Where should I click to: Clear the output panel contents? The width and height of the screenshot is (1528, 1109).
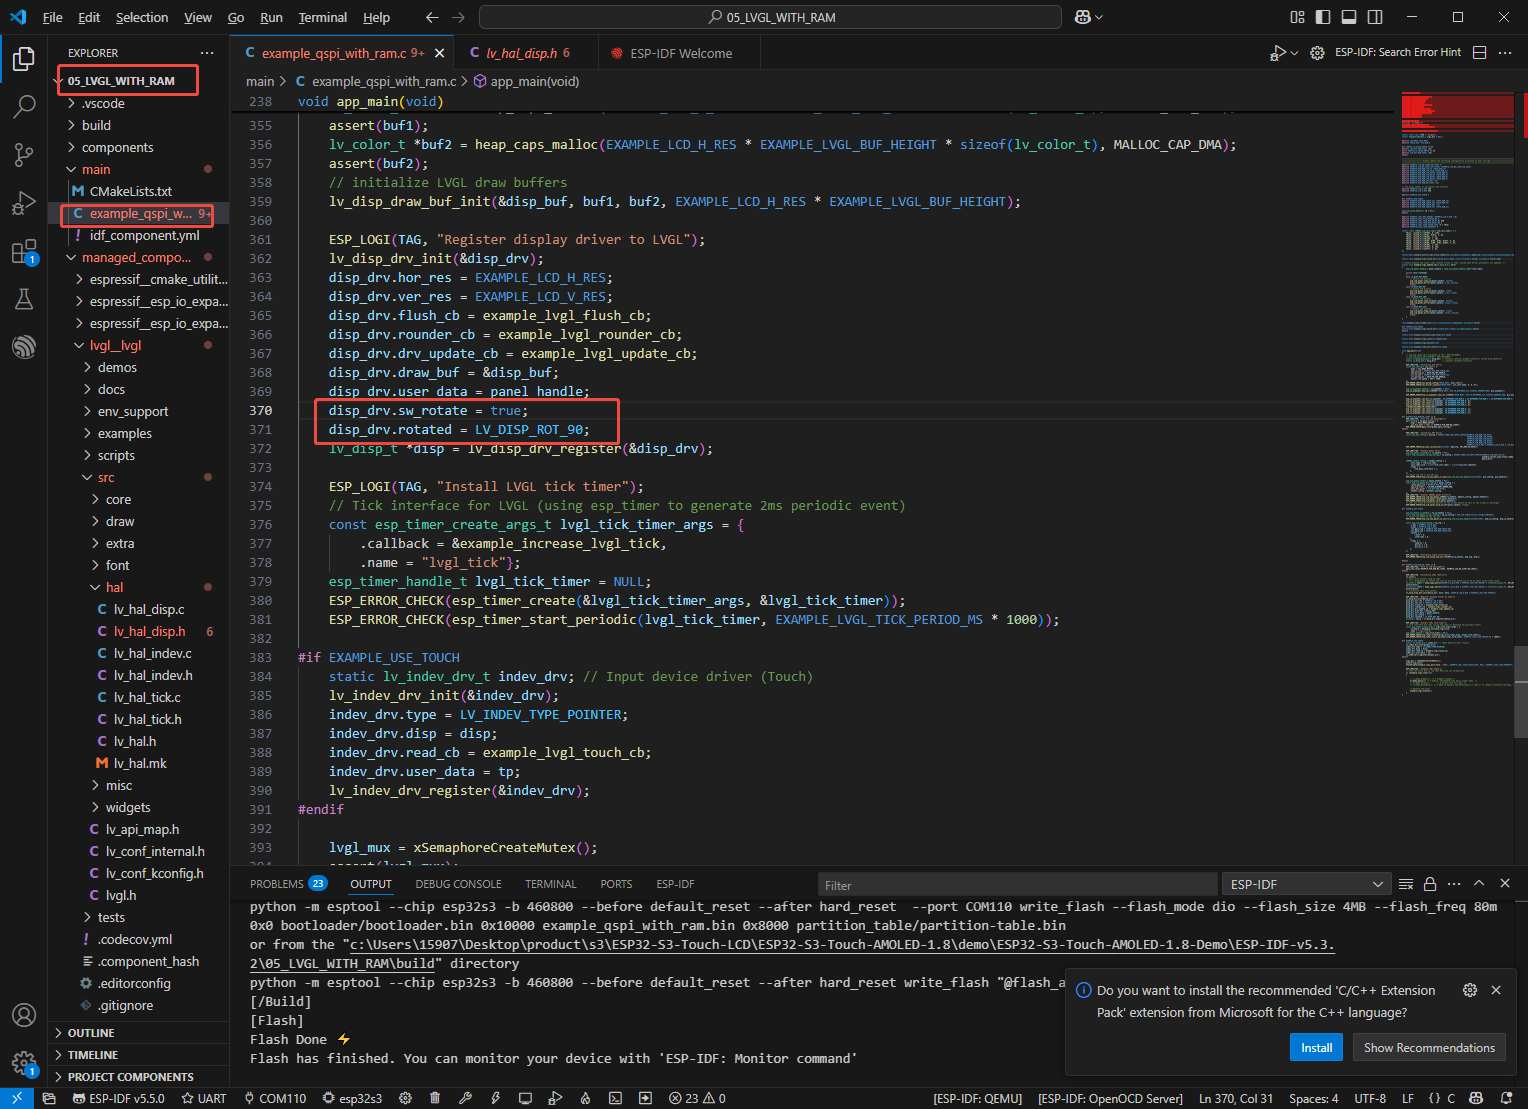coord(1405,884)
